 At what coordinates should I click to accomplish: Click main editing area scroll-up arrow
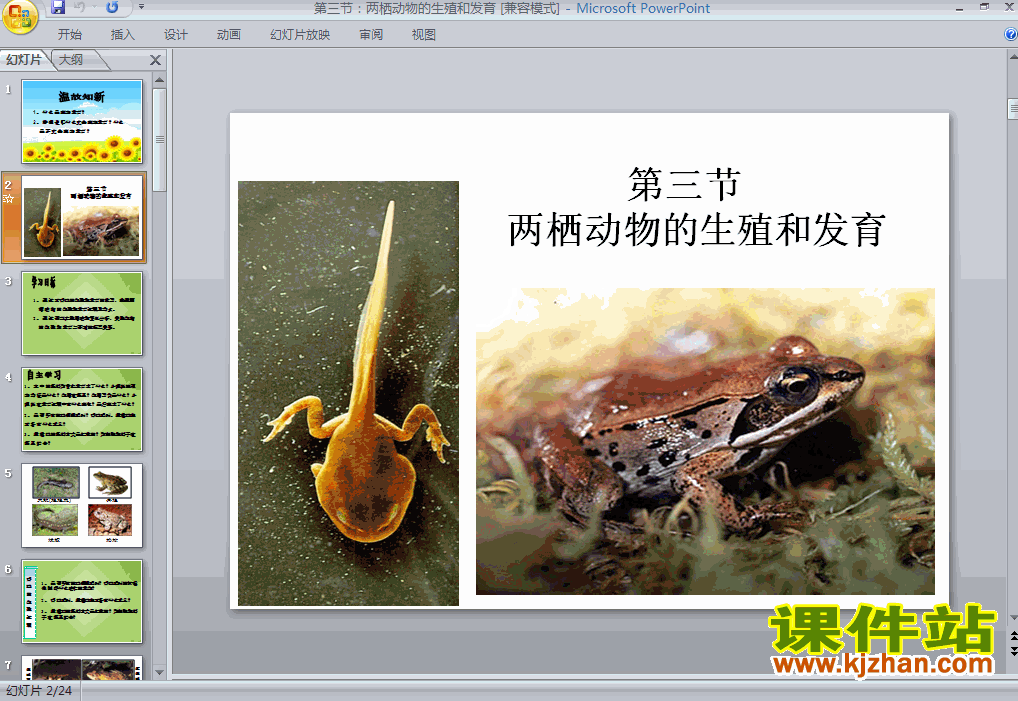(1013, 57)
